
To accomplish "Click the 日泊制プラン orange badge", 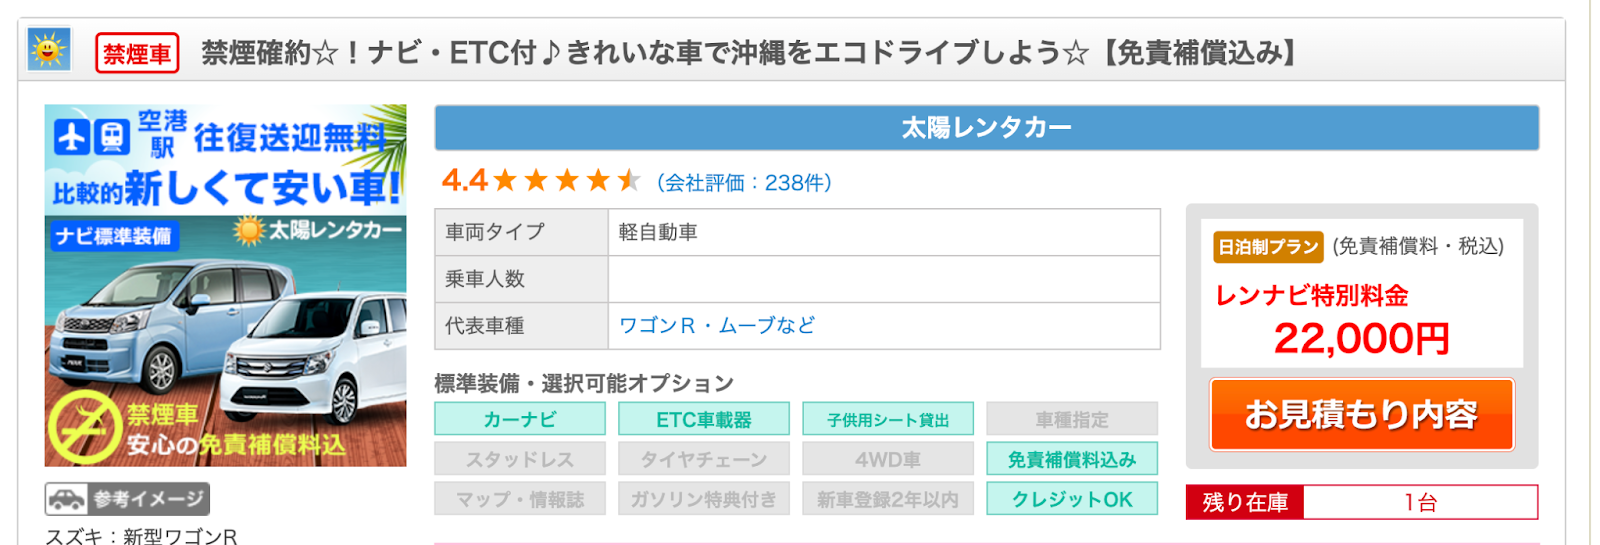I will coord(1268,247).
